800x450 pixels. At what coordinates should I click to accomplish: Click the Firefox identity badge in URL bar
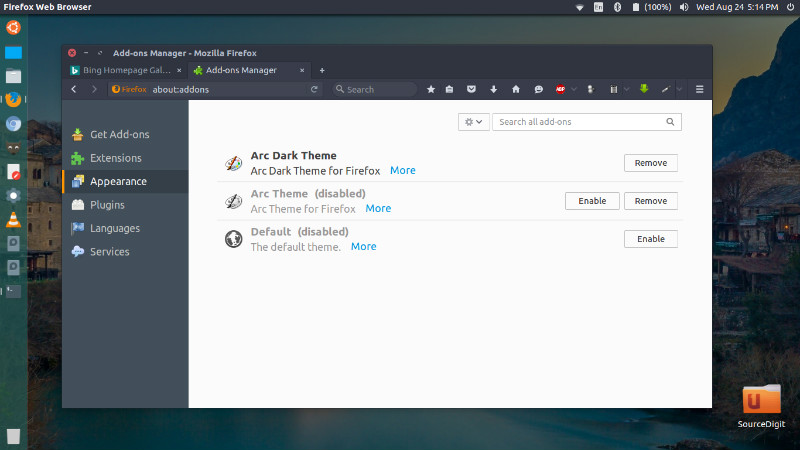[129, 89]
